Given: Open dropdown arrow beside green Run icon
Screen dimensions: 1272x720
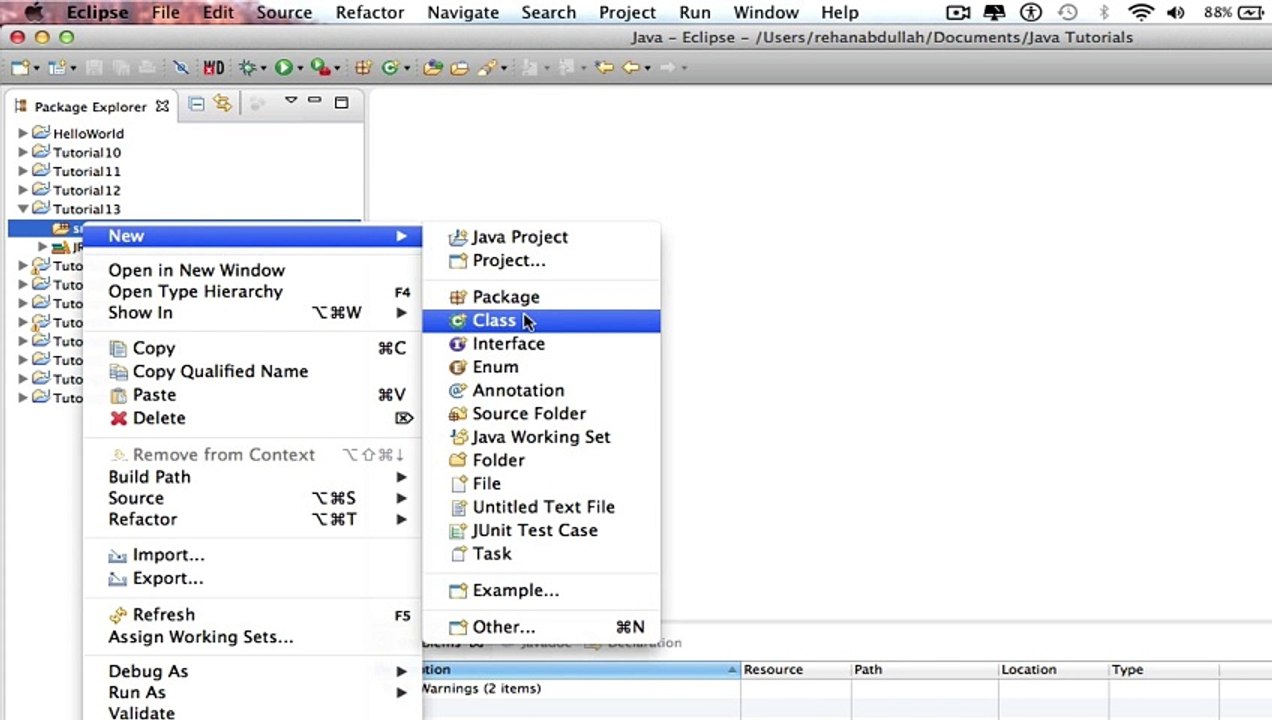Looking at the screenshot, I should [x=300, y=68].
